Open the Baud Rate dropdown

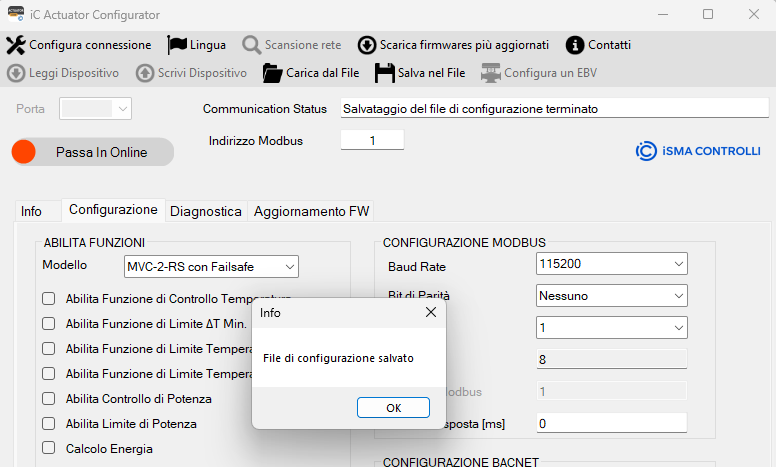pos(612,265)
